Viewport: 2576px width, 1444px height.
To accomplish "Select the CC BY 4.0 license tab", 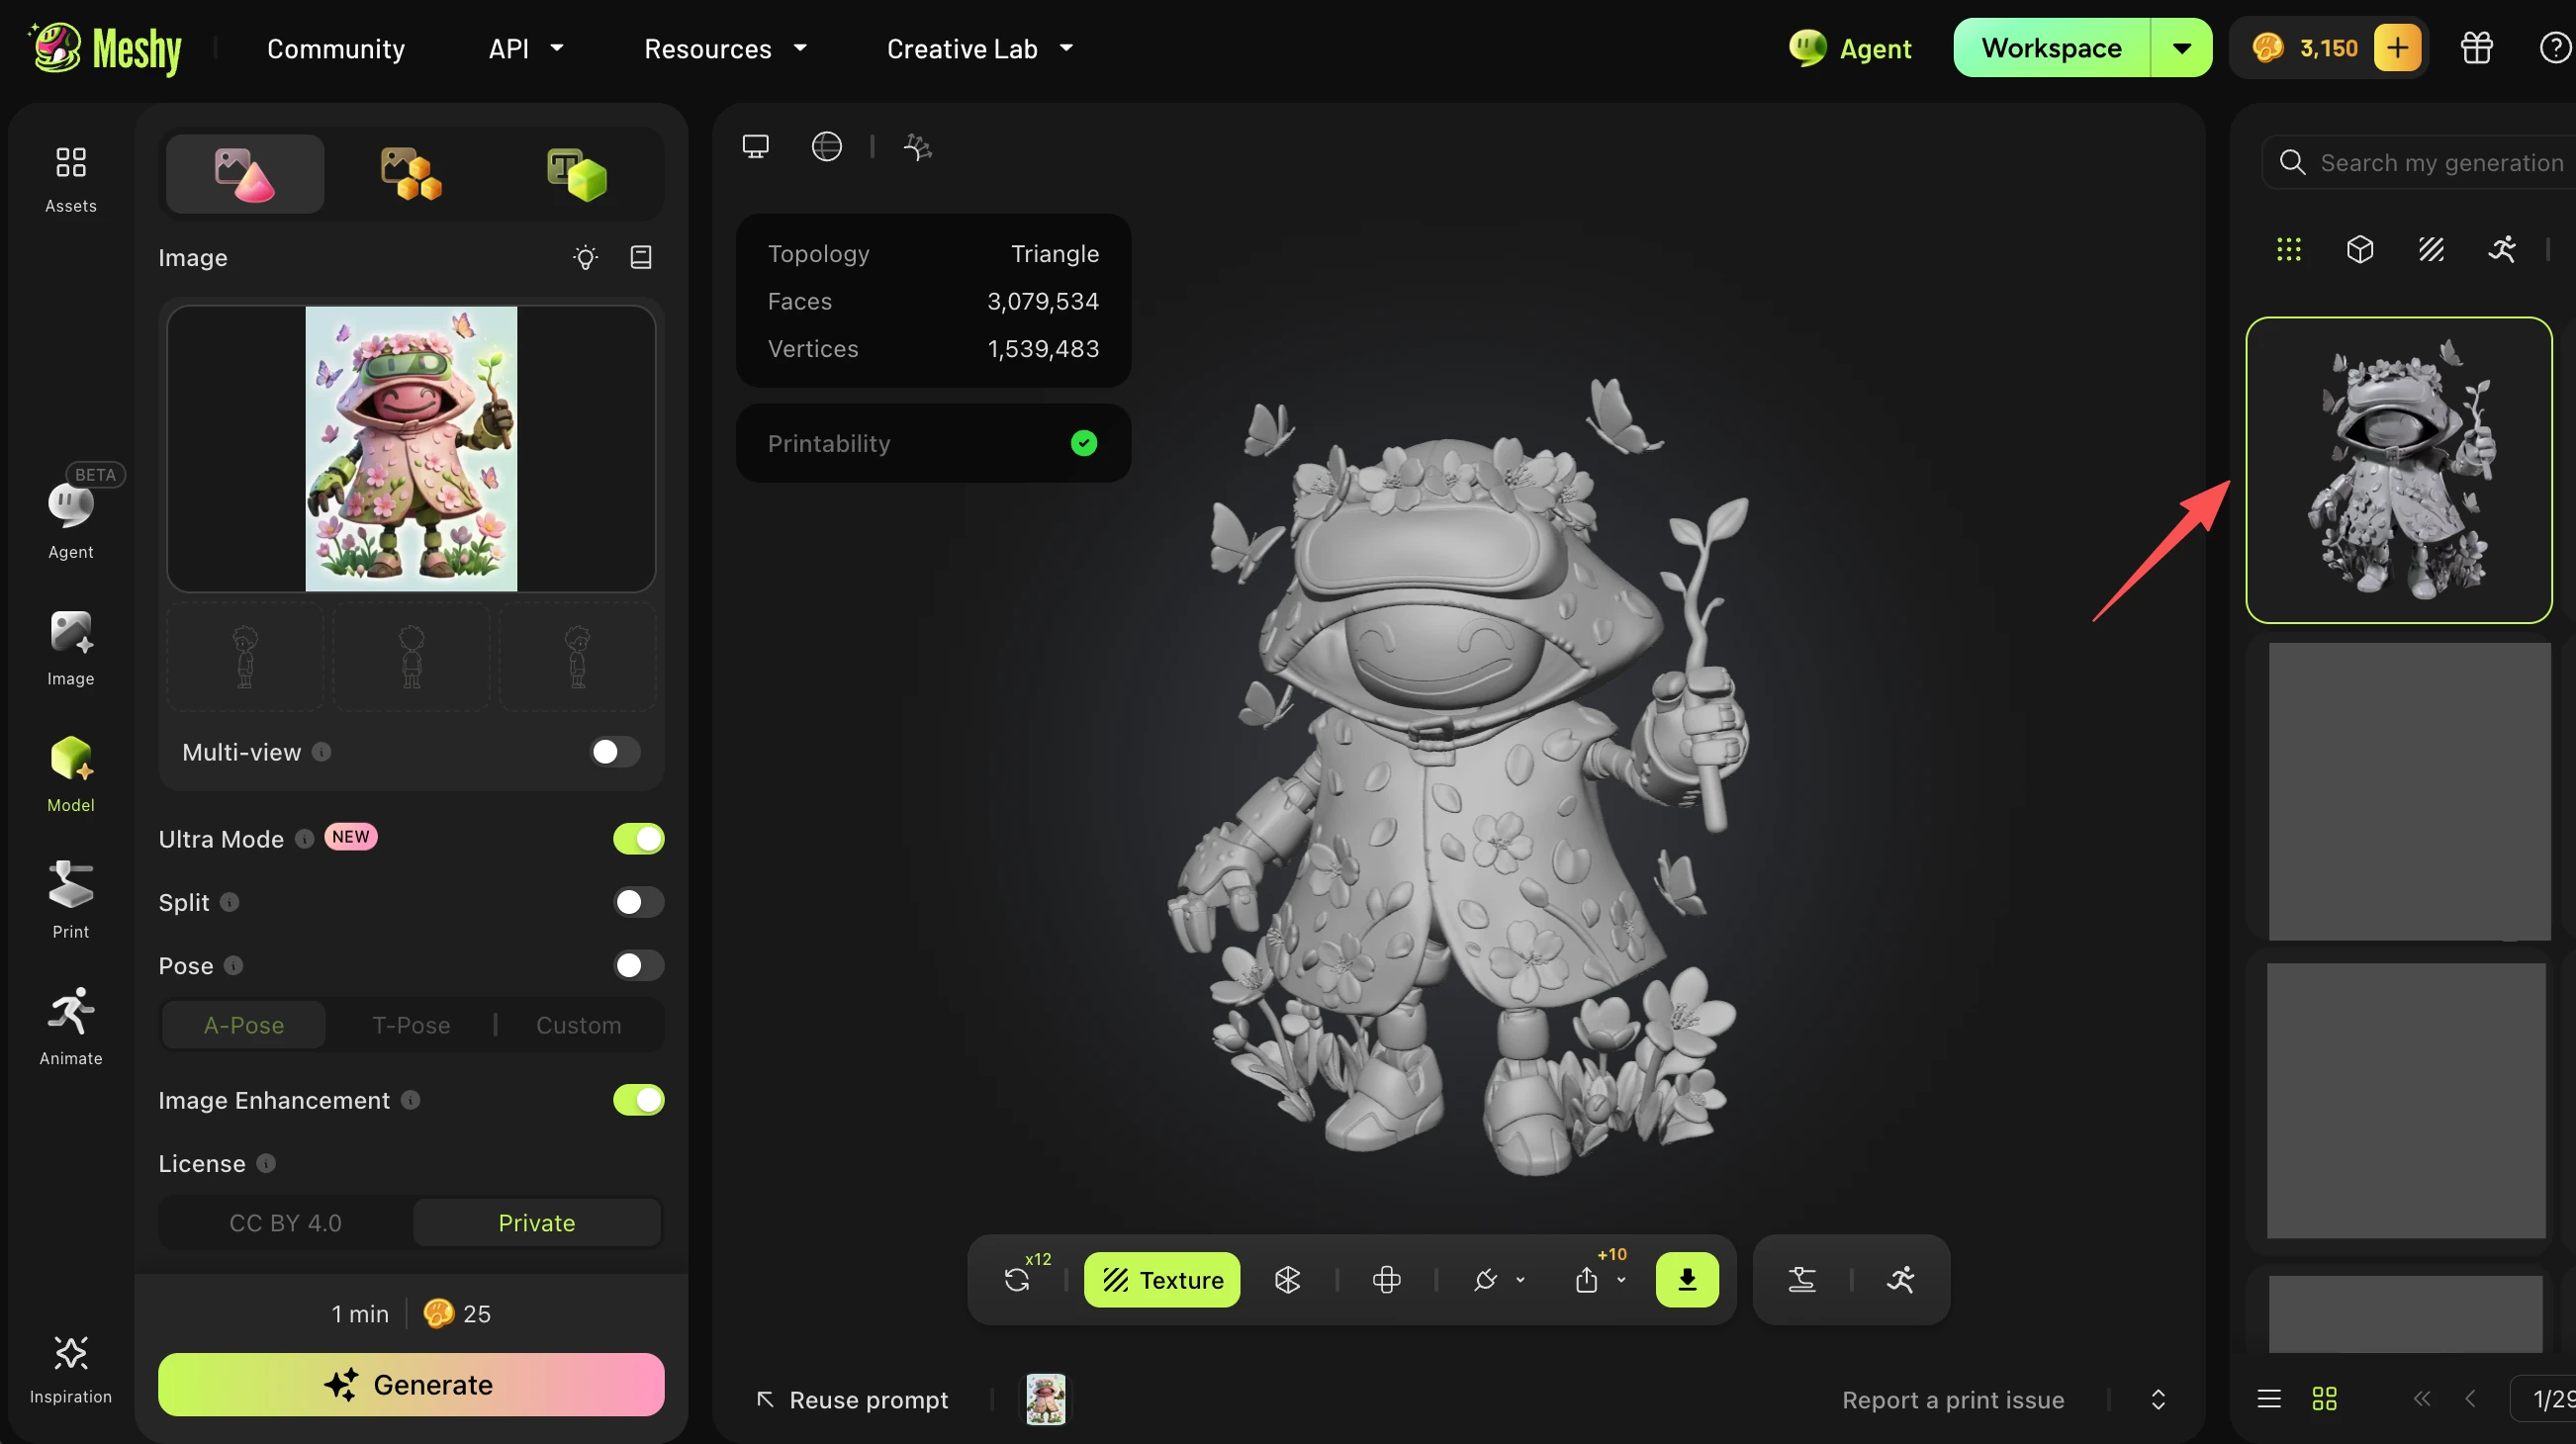I will pos(285,1223).
